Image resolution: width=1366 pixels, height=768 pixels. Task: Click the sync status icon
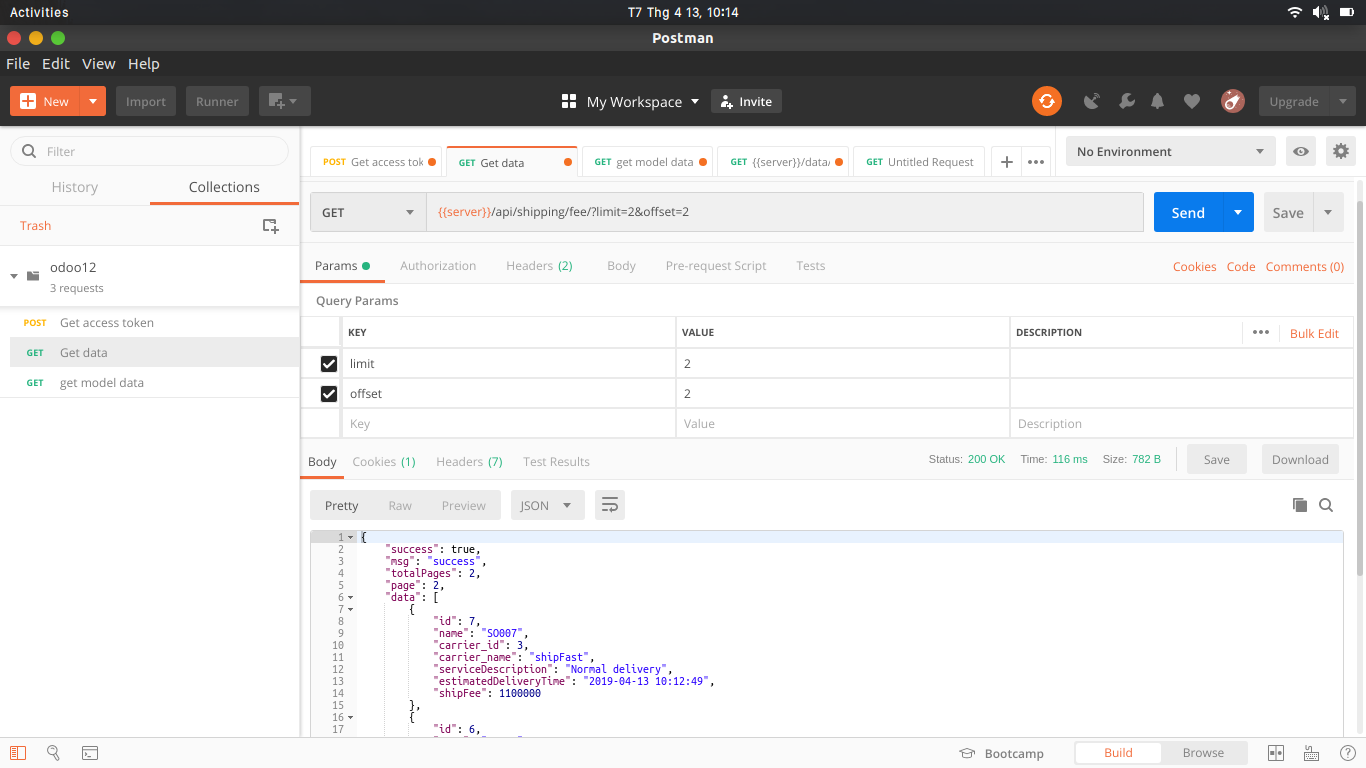1047,101
